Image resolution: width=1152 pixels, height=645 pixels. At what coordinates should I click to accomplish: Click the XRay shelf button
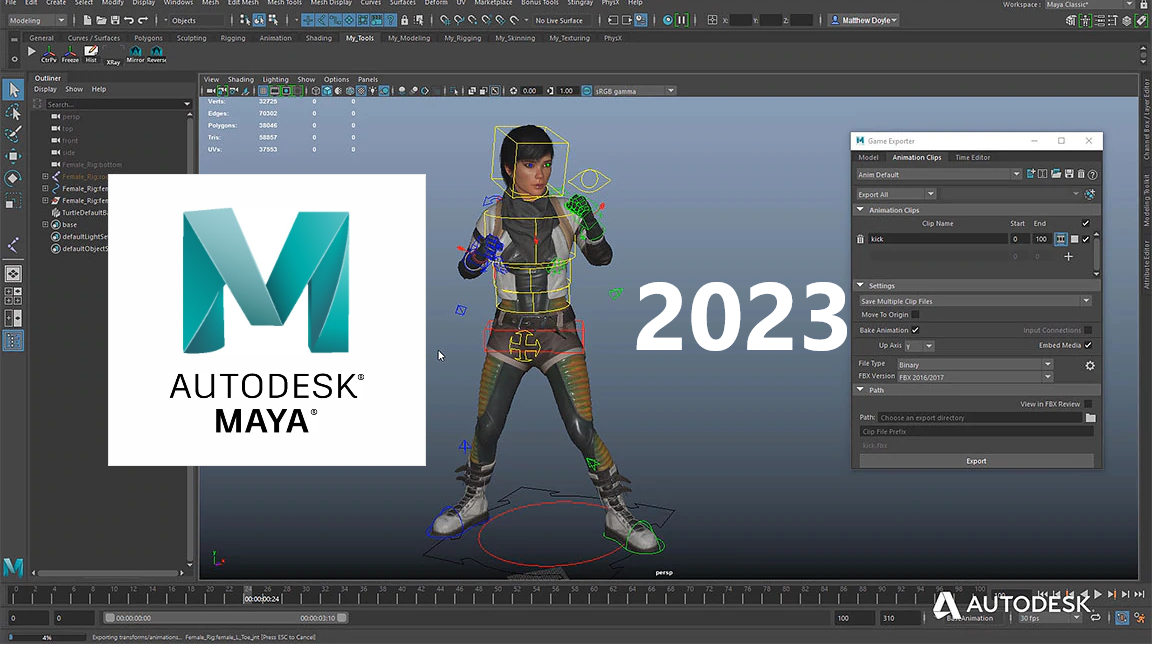tap(113, 53)
